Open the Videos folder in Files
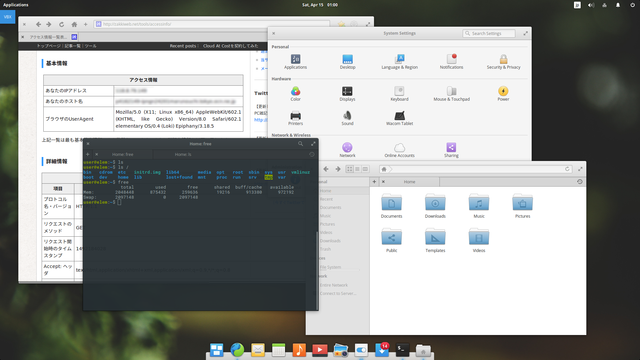Screen dimensions: 640x360 pyautogui.click(x=479, y=241)
